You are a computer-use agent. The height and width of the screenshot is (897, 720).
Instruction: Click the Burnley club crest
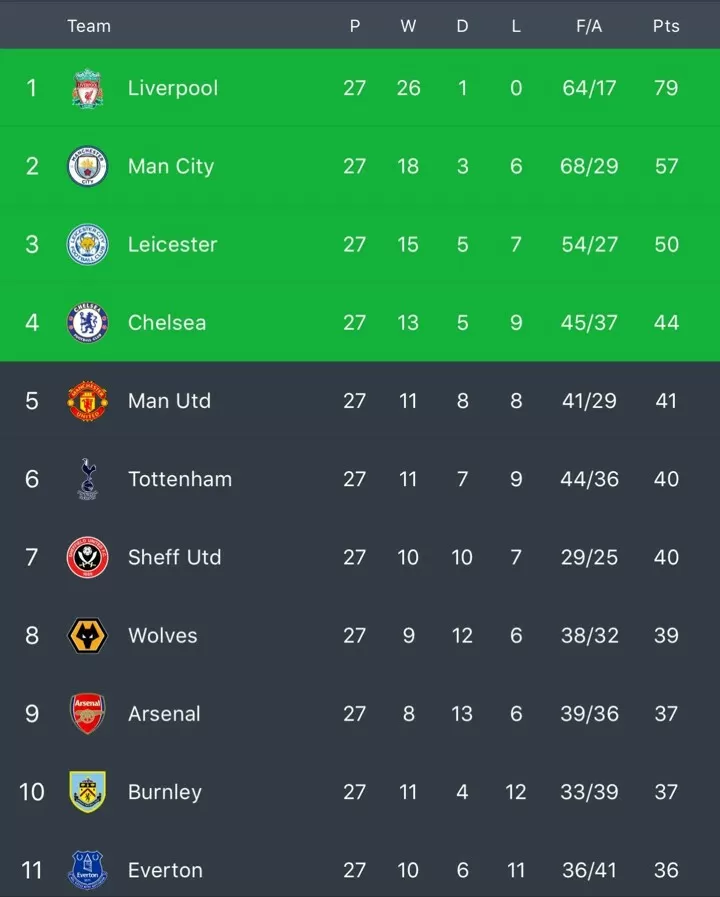pos(87,792)
